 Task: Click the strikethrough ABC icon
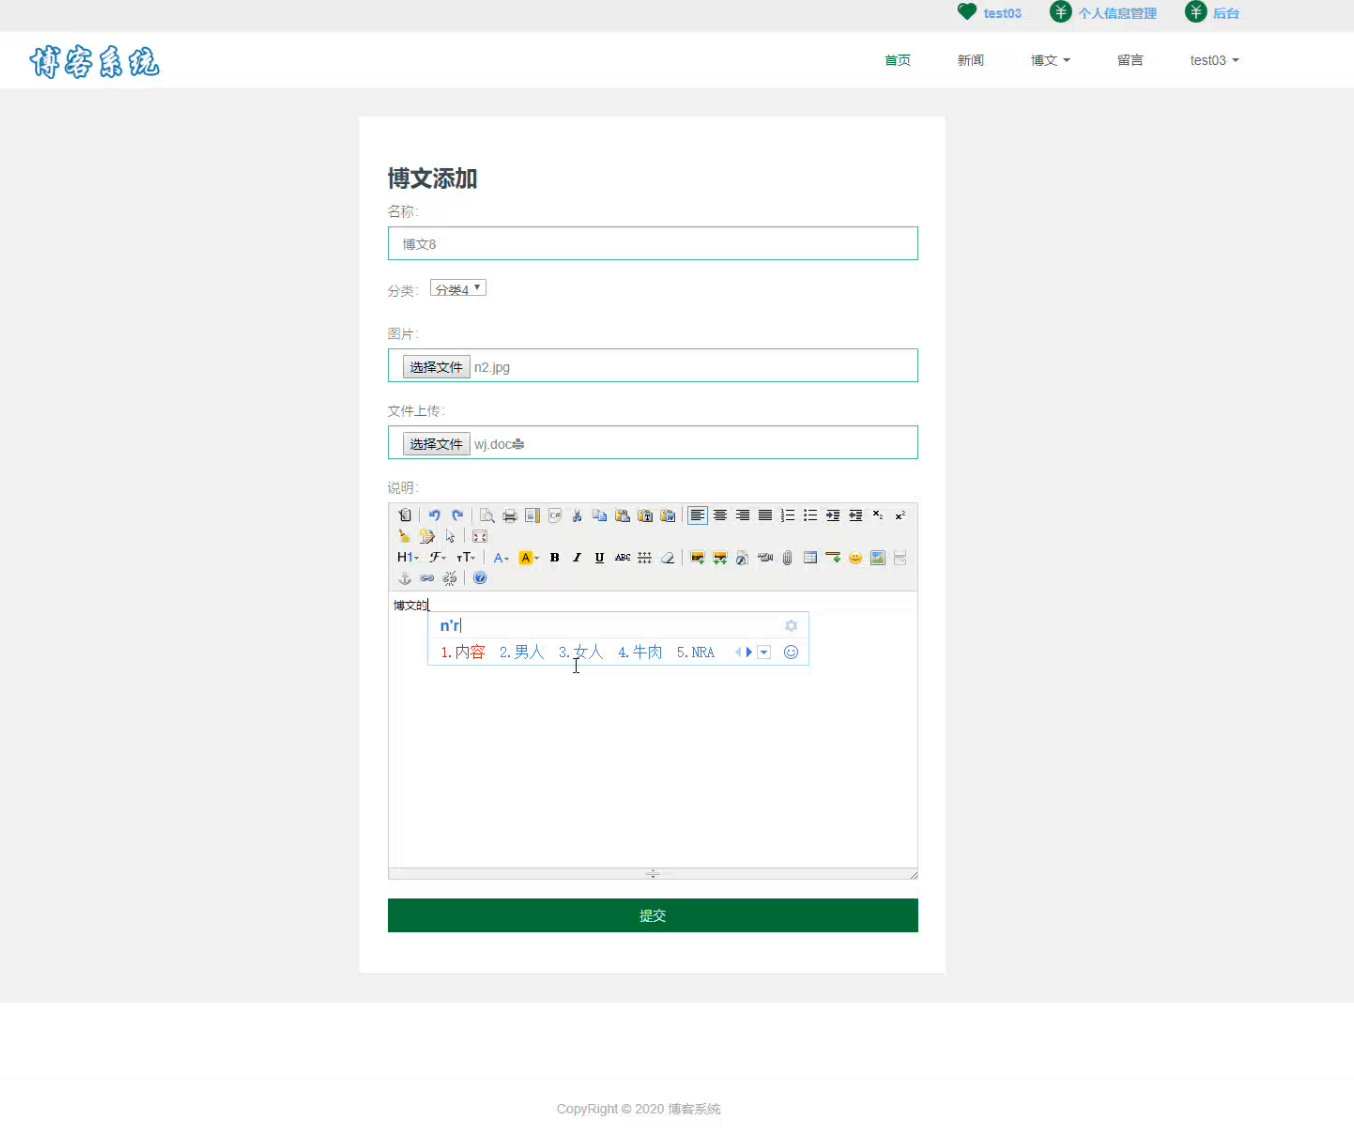pos(622,557)
